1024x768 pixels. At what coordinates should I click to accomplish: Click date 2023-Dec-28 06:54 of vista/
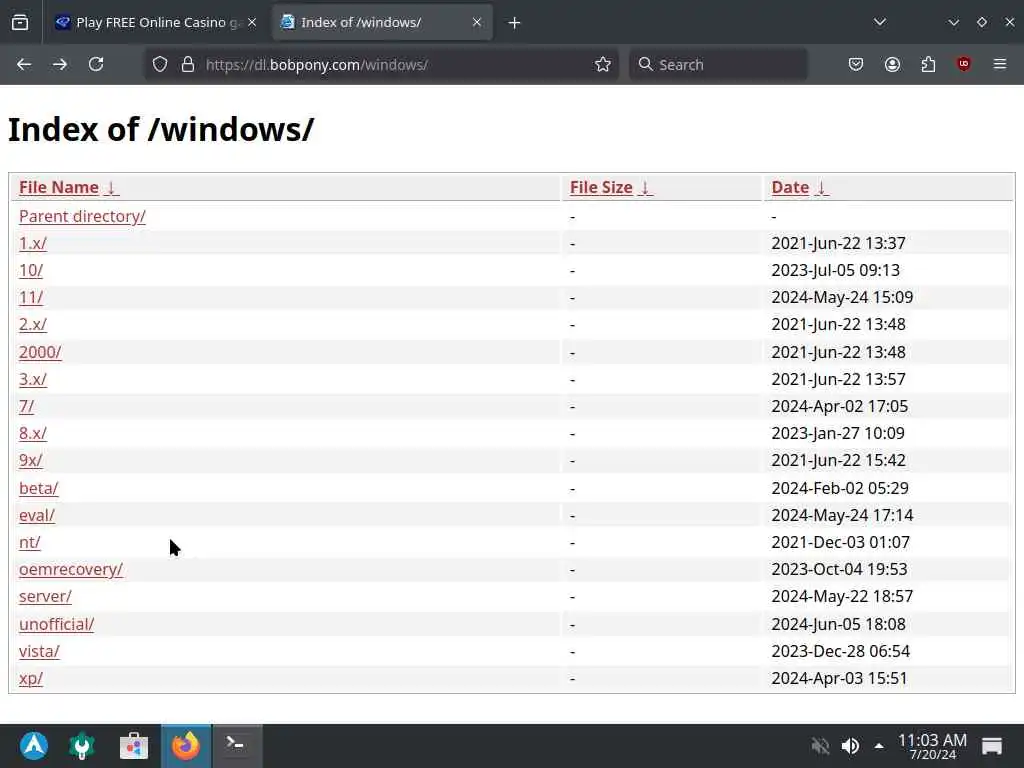pos(840,651)
